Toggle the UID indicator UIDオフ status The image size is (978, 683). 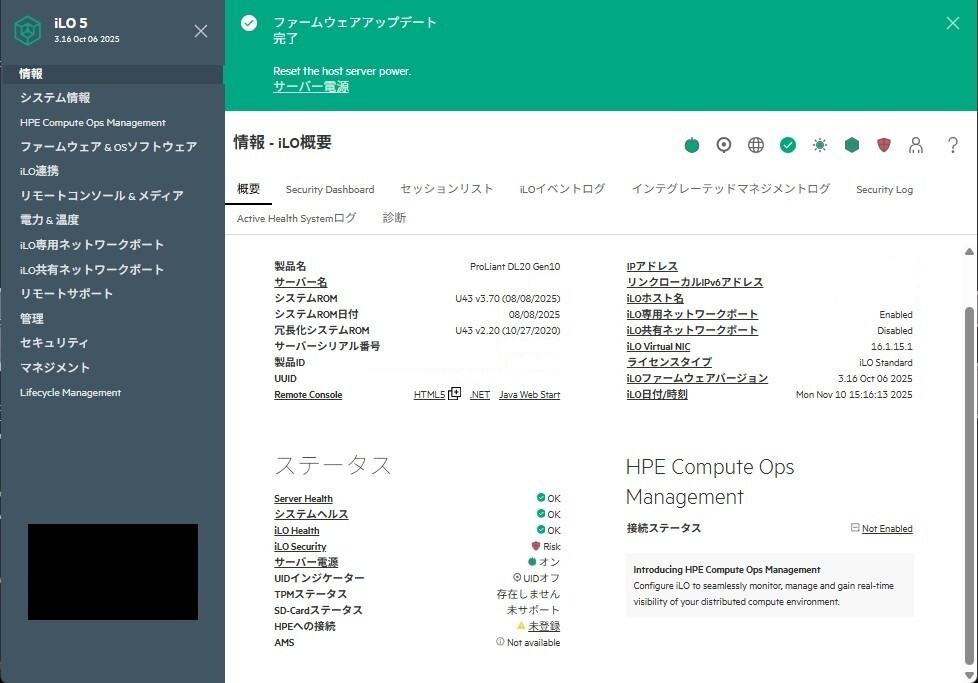point(536,578)
